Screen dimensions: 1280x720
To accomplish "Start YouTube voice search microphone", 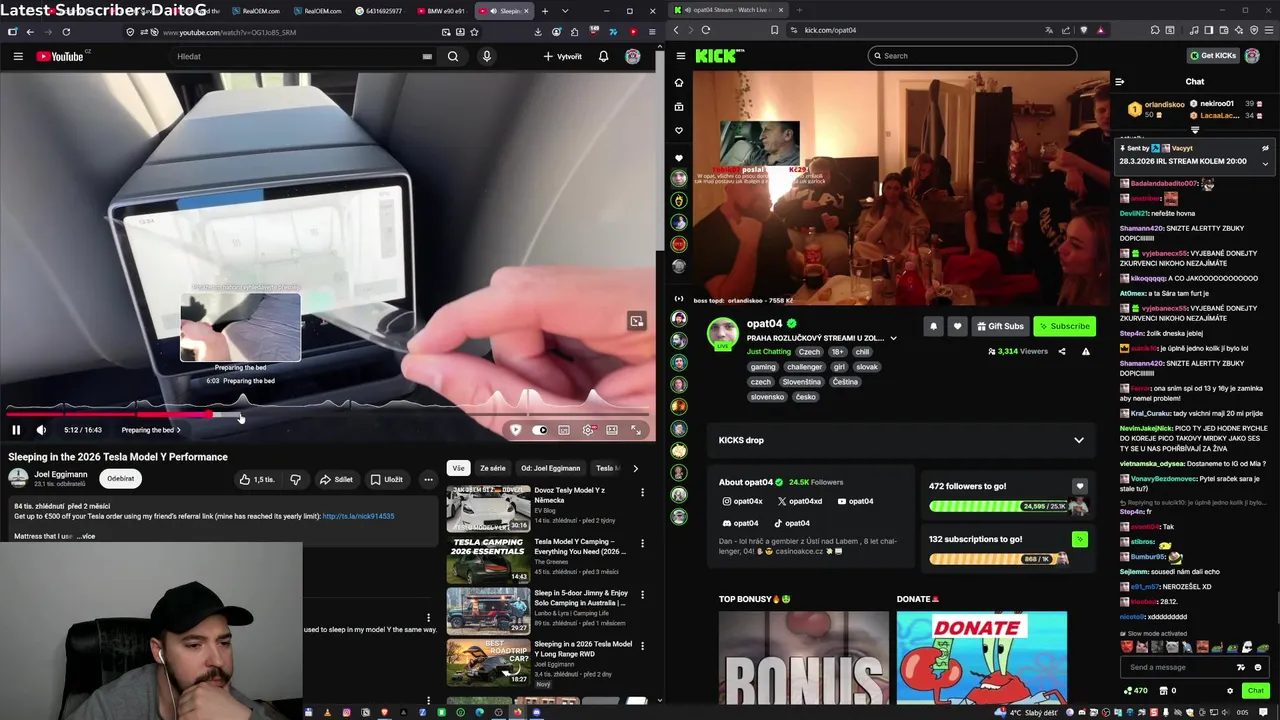I will pos(487,56).
